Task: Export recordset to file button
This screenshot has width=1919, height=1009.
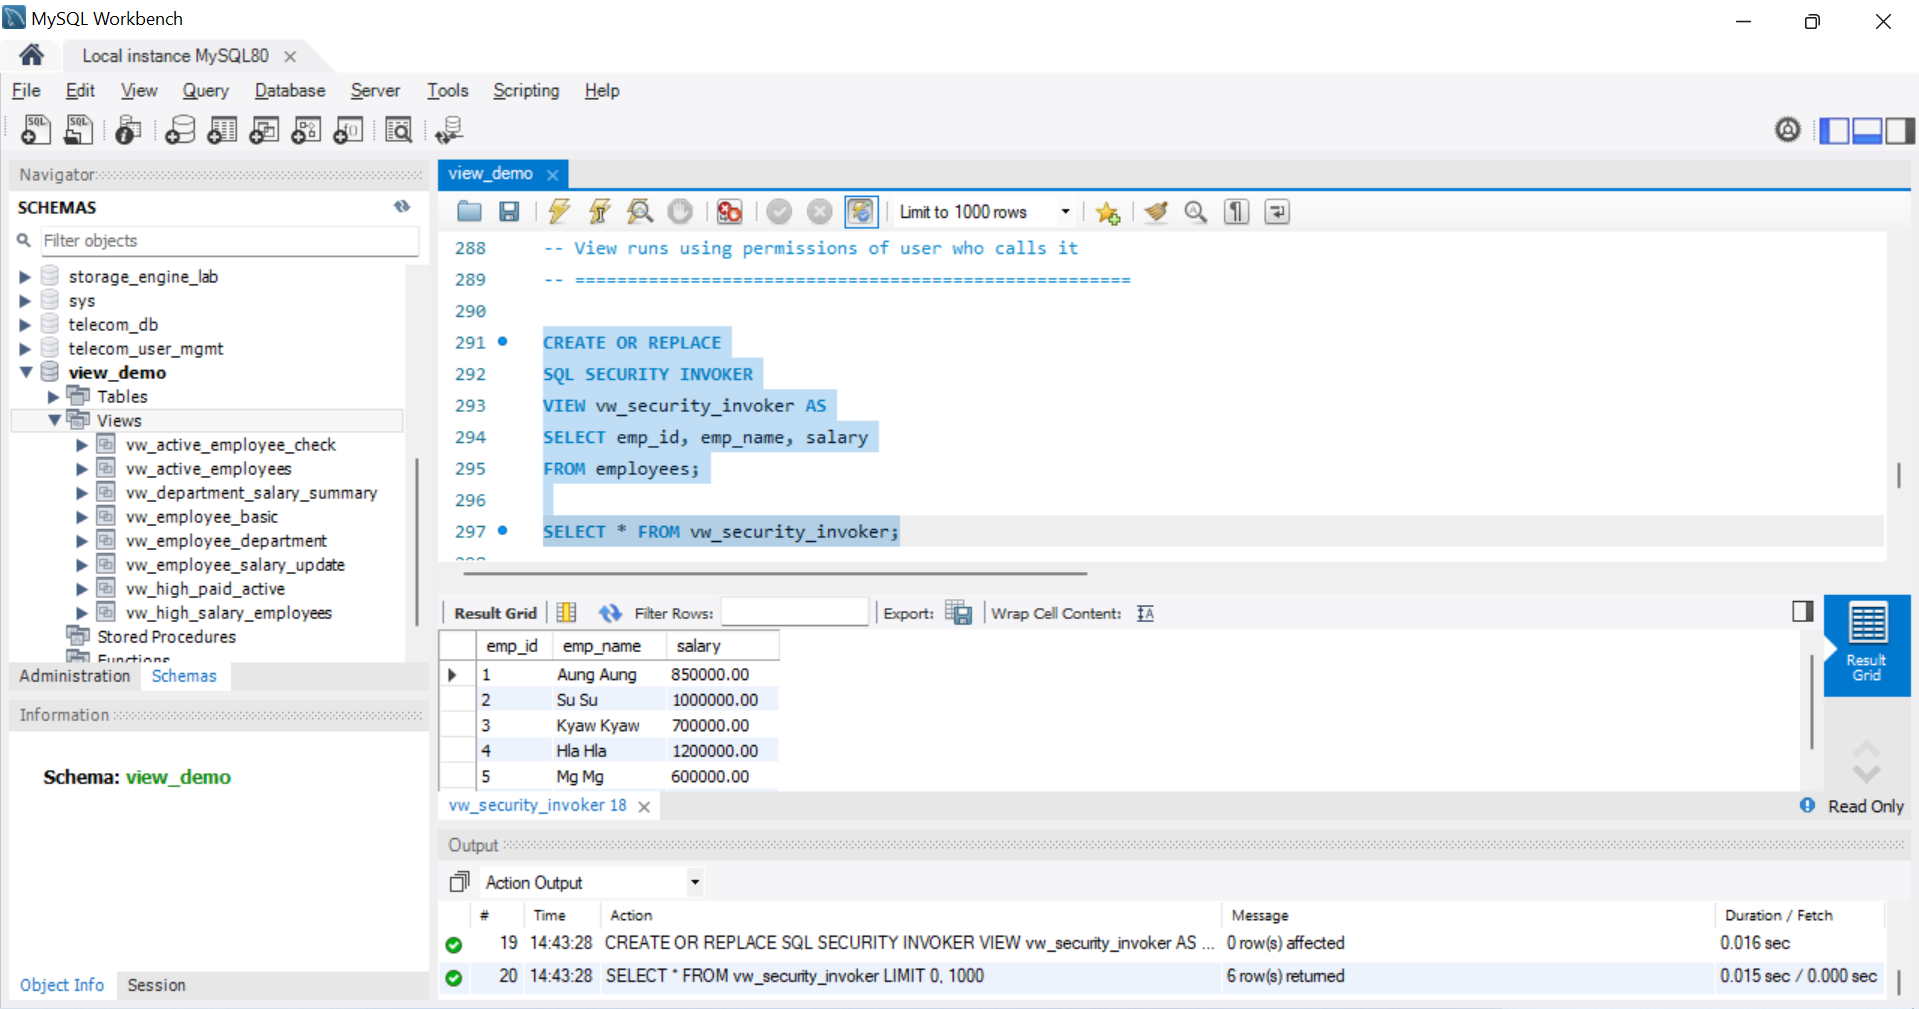Action: point(958,613)
